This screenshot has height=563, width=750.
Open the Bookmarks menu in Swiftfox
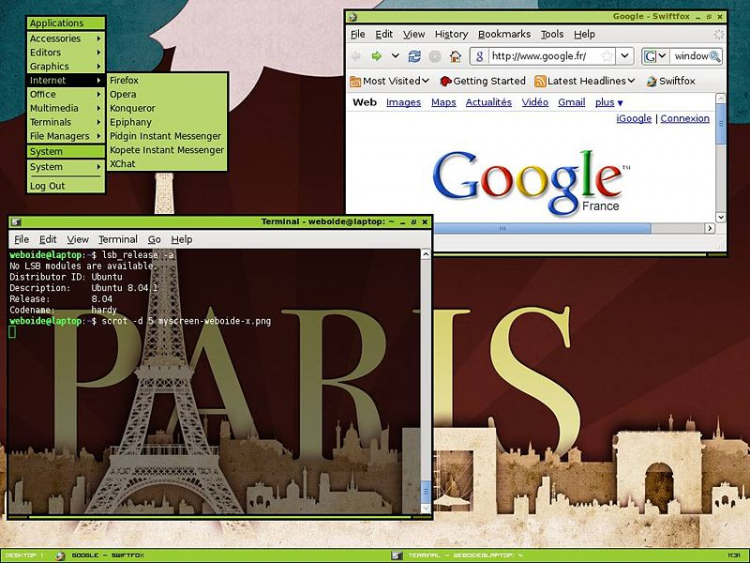tap(504, 34)
